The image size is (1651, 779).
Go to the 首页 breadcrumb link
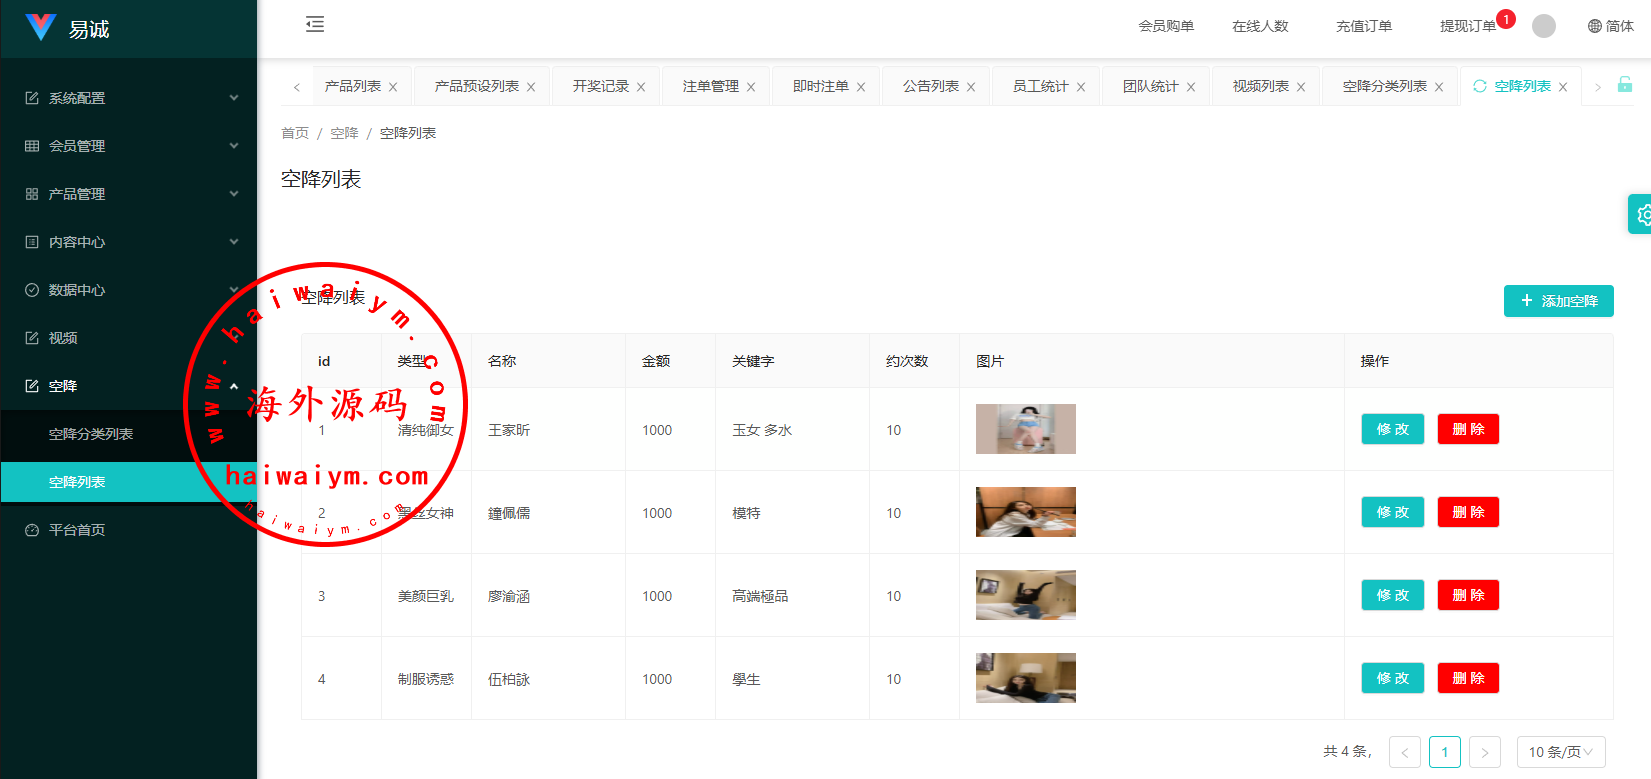(295, 133)
